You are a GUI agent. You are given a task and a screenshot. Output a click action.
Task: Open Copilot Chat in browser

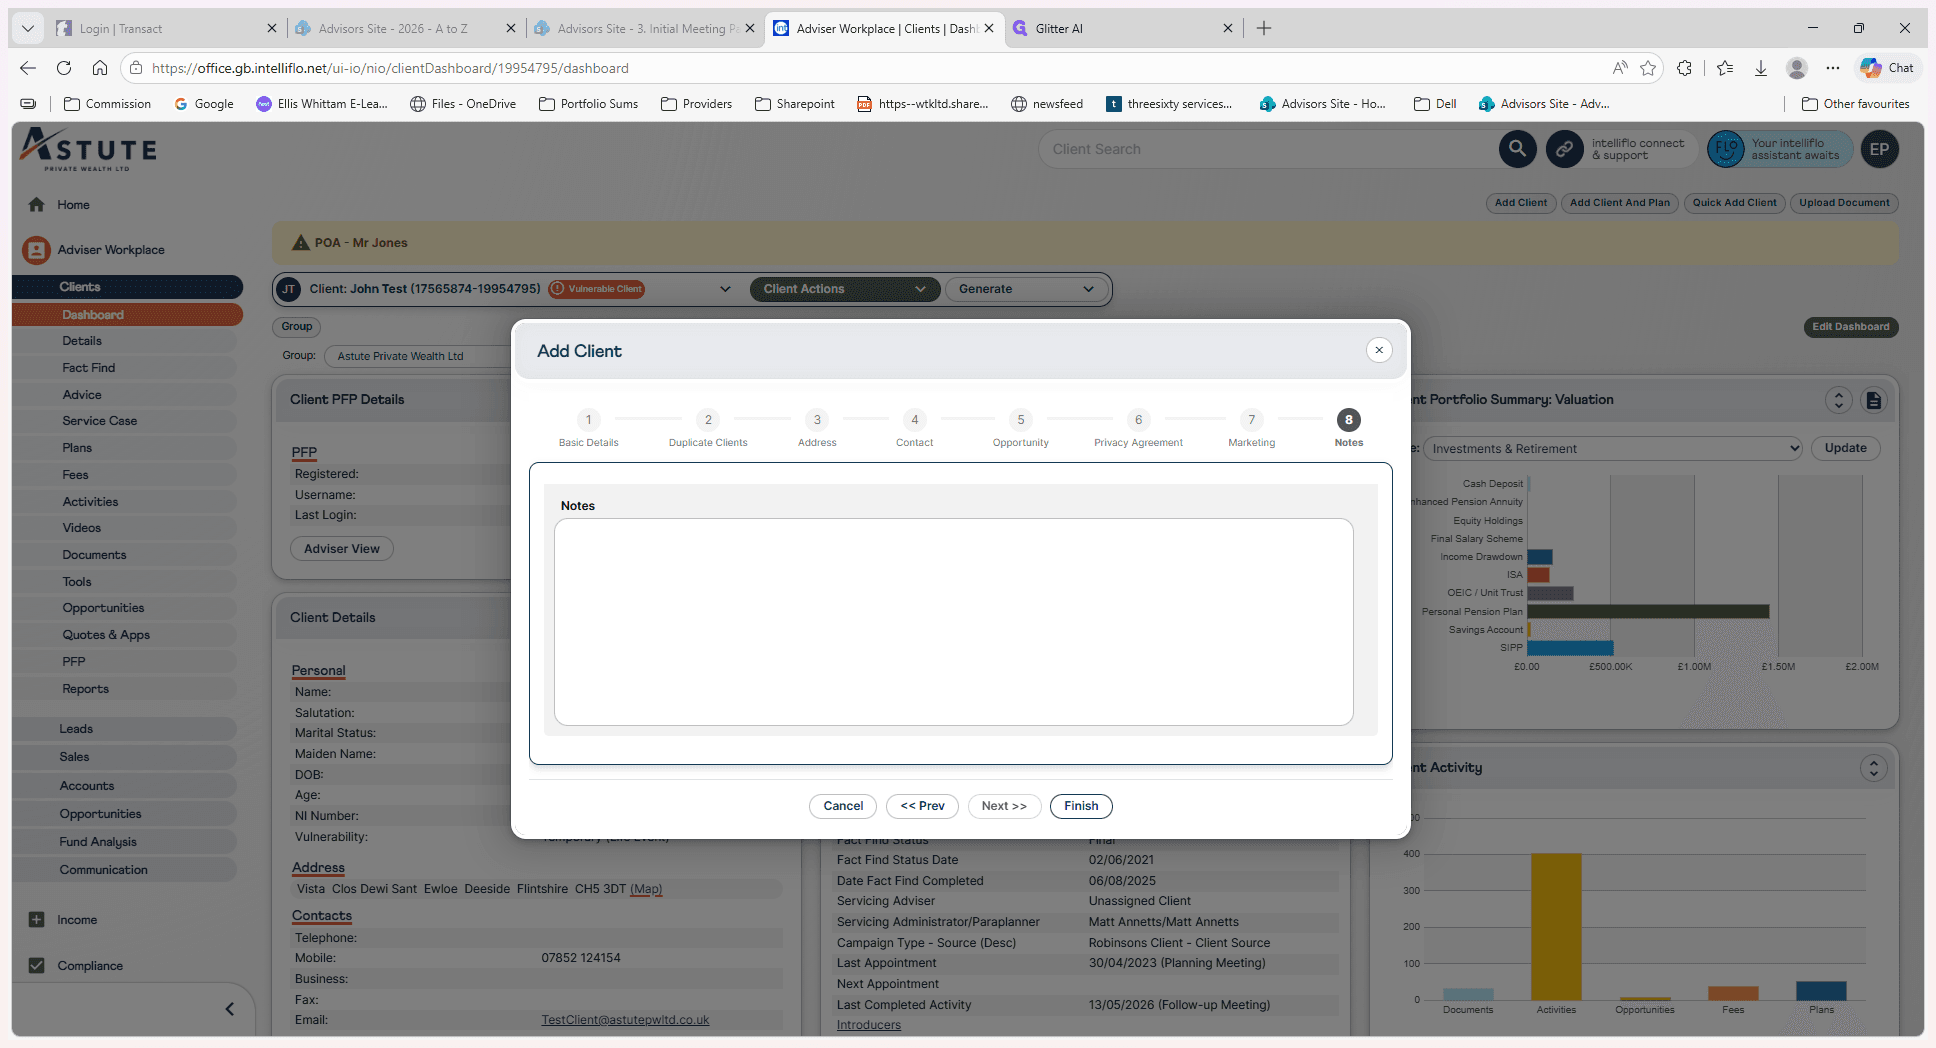click(x=1887, y=68)
